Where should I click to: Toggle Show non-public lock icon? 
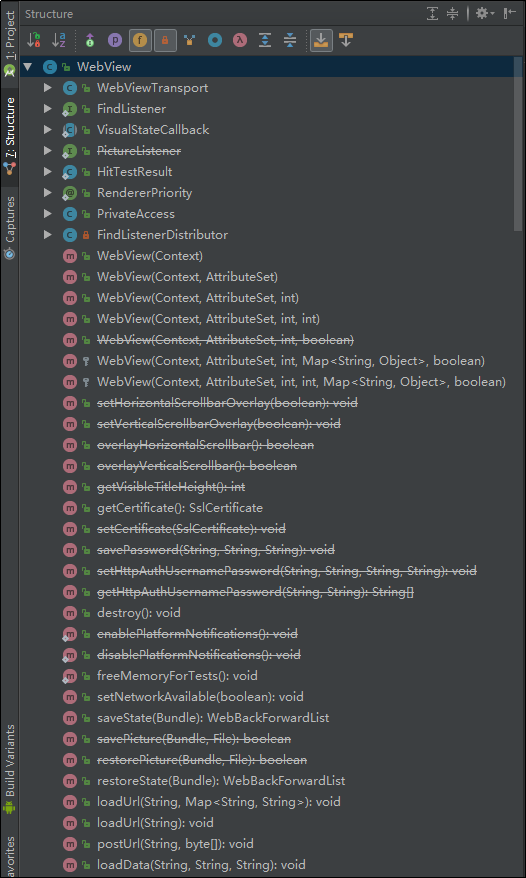pyautogui.click(x=165, y=40)
